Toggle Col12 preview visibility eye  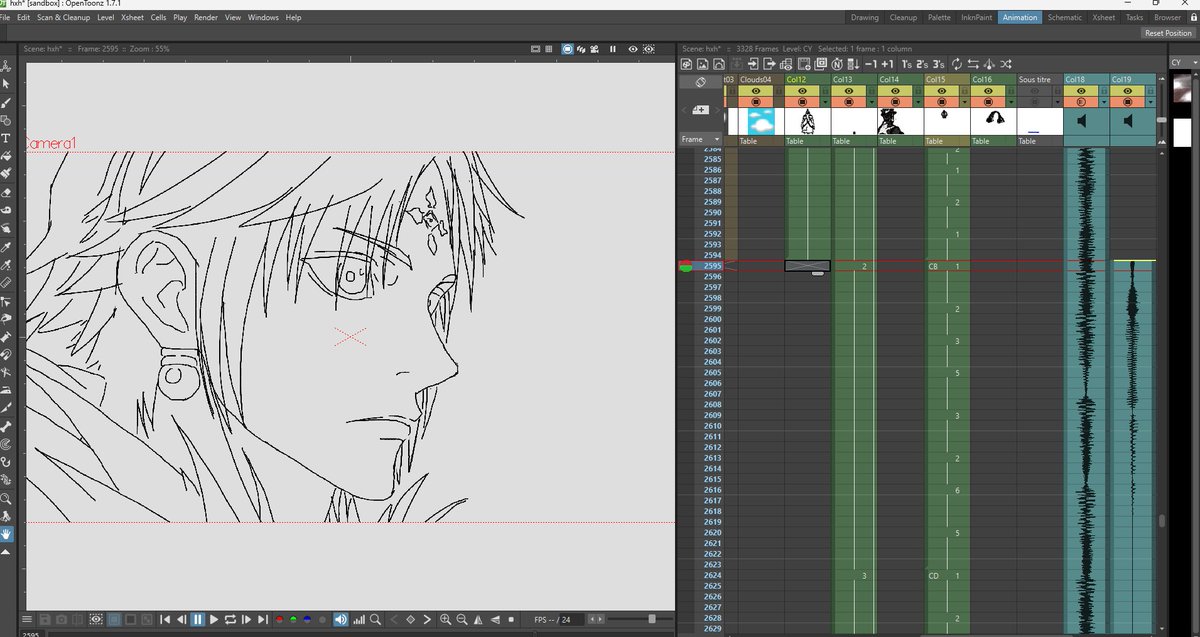[802, 90]
